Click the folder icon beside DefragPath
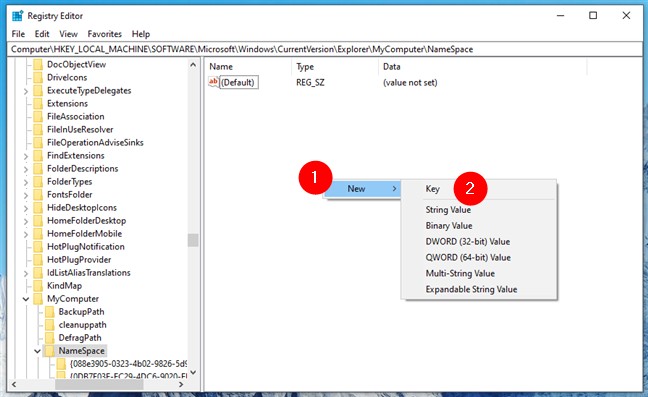Image resolution: width=648 pixels, height=397 pixels. coord(50,338)
